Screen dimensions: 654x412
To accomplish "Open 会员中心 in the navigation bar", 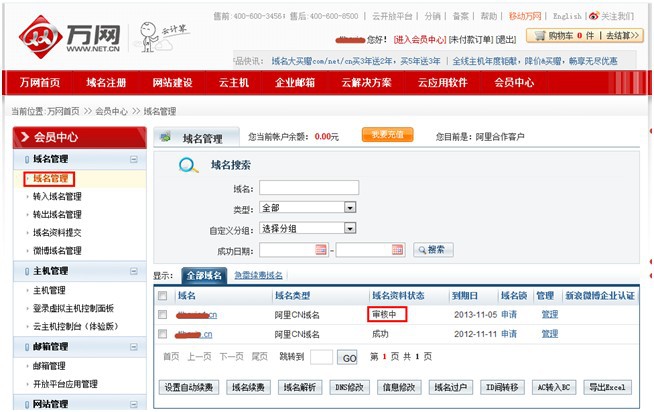I will [x=514, y=83].
